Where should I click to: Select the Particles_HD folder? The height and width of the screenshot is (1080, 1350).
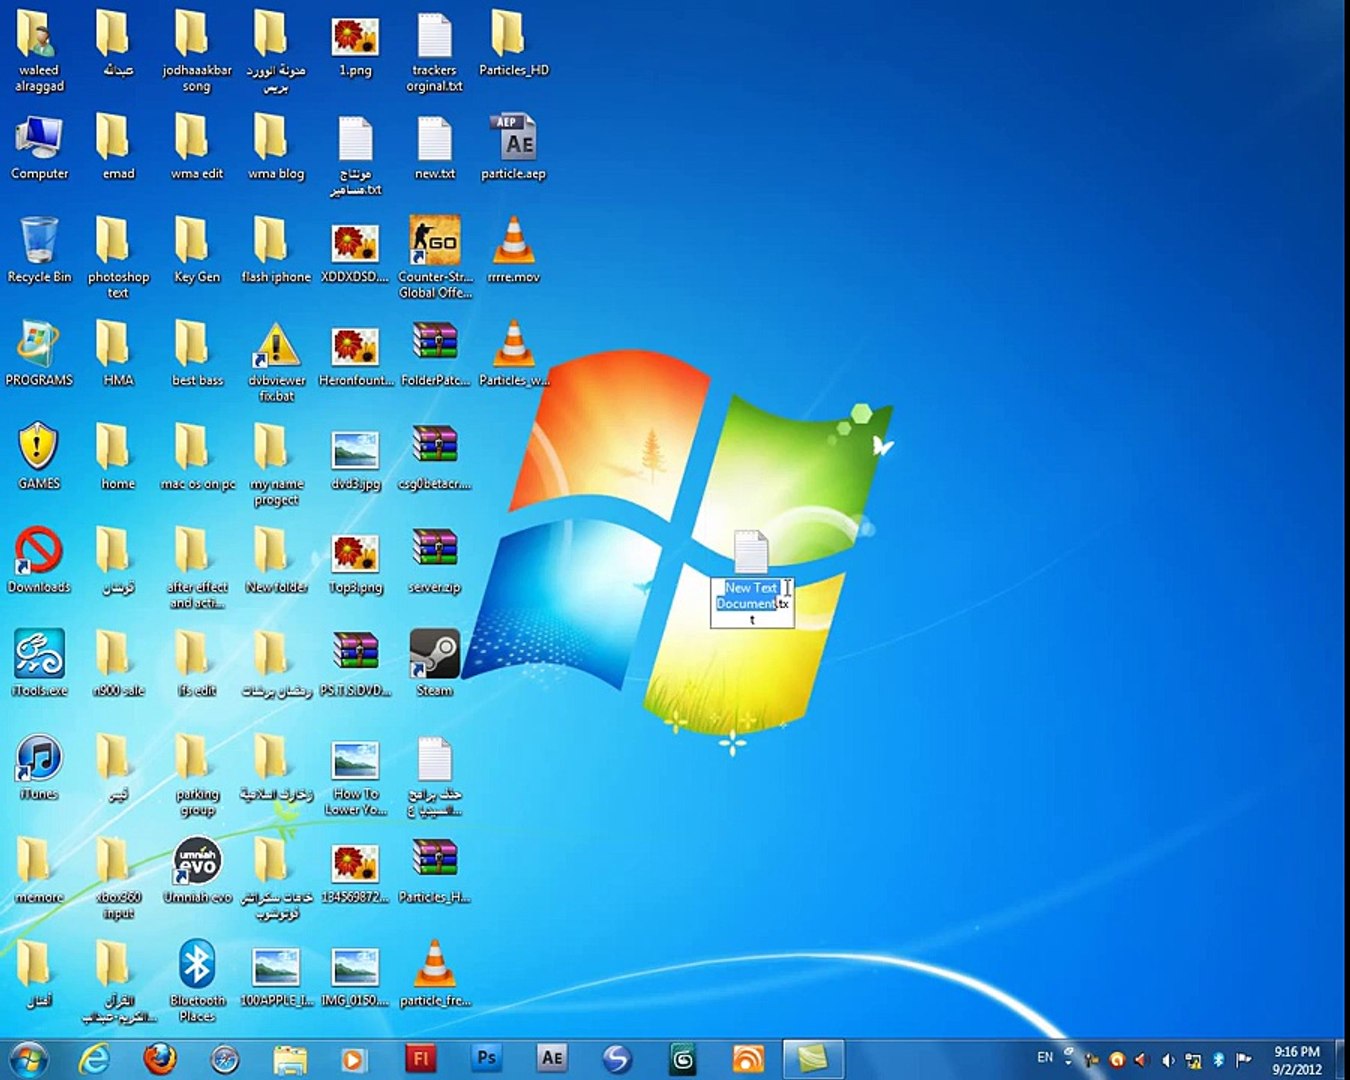(x=513, y=44)
